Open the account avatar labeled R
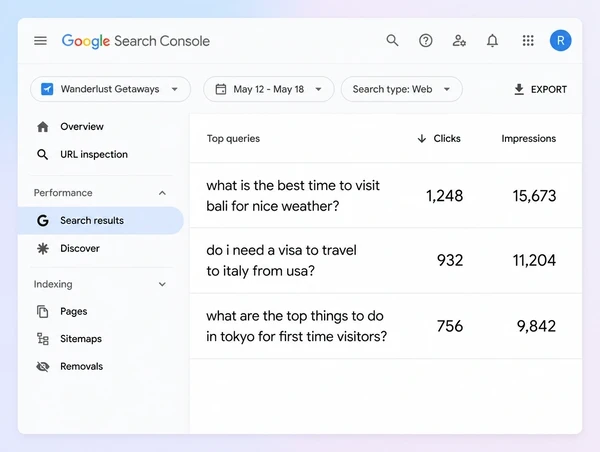The image size is (600, 452). tap(561, 41)
